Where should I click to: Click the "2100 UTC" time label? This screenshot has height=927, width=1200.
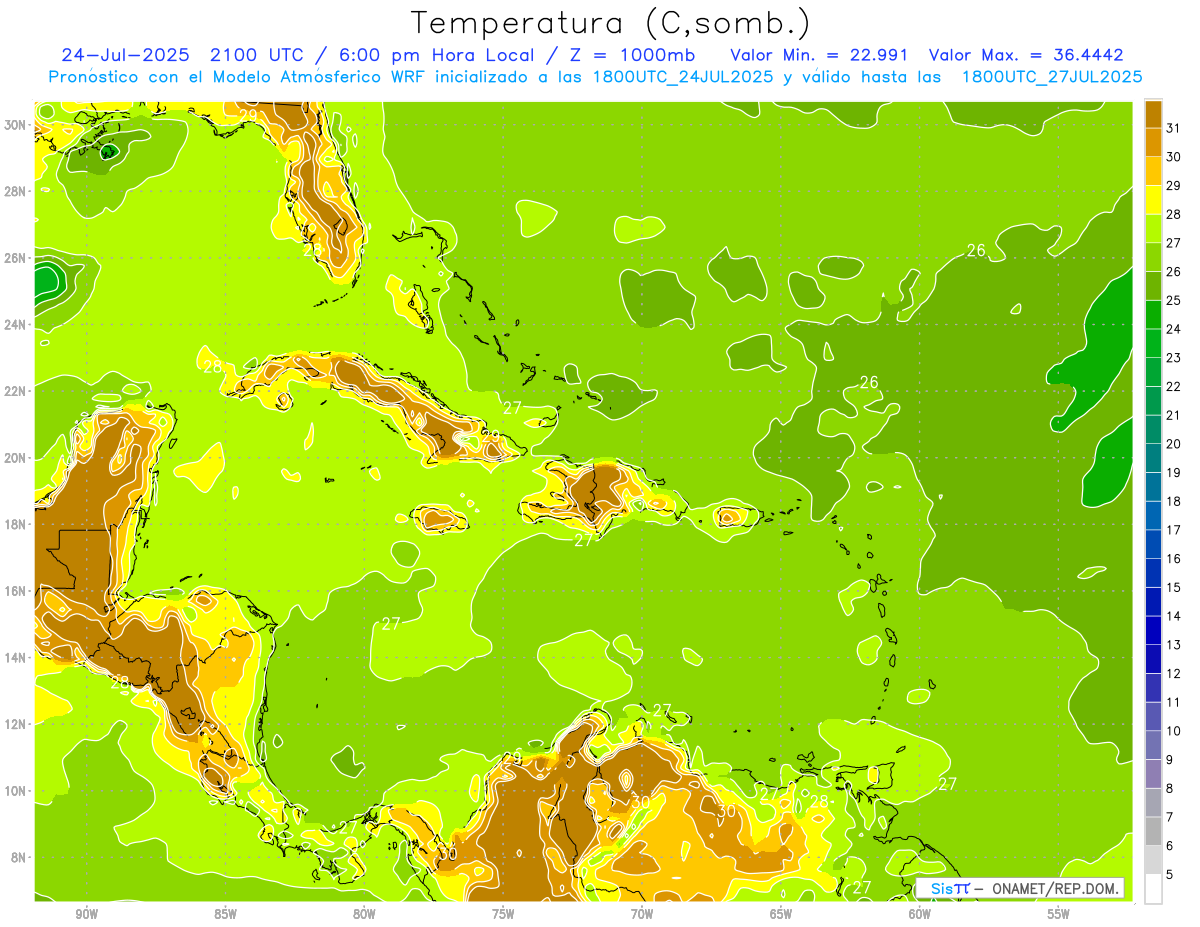[259, 55]
